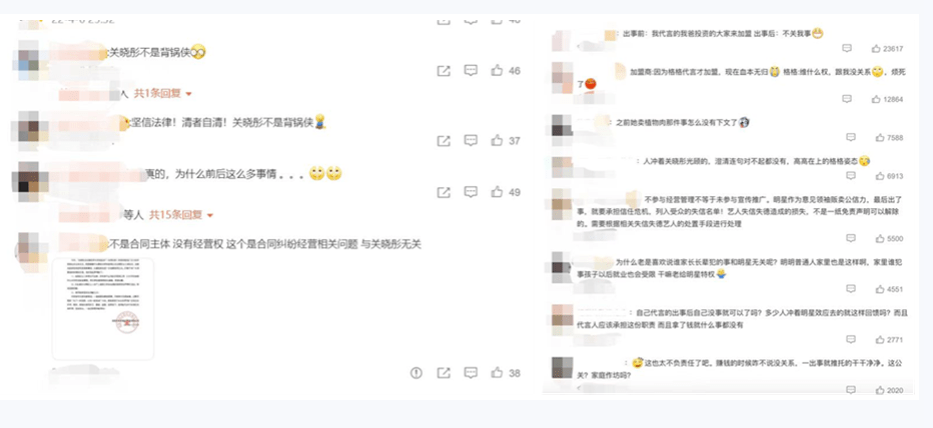933x428 pixels.
Task: Expand the 共15条回复 replies
Action: tap(181, 214)
